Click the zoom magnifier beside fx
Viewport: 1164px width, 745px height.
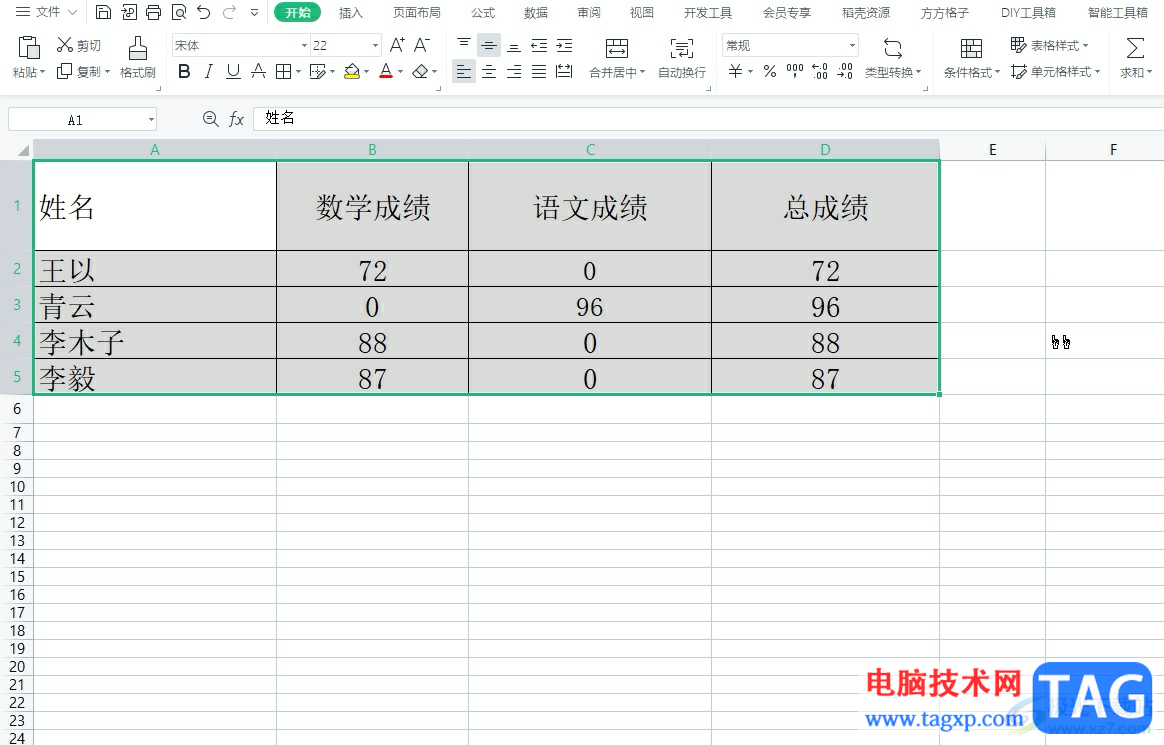211,119
